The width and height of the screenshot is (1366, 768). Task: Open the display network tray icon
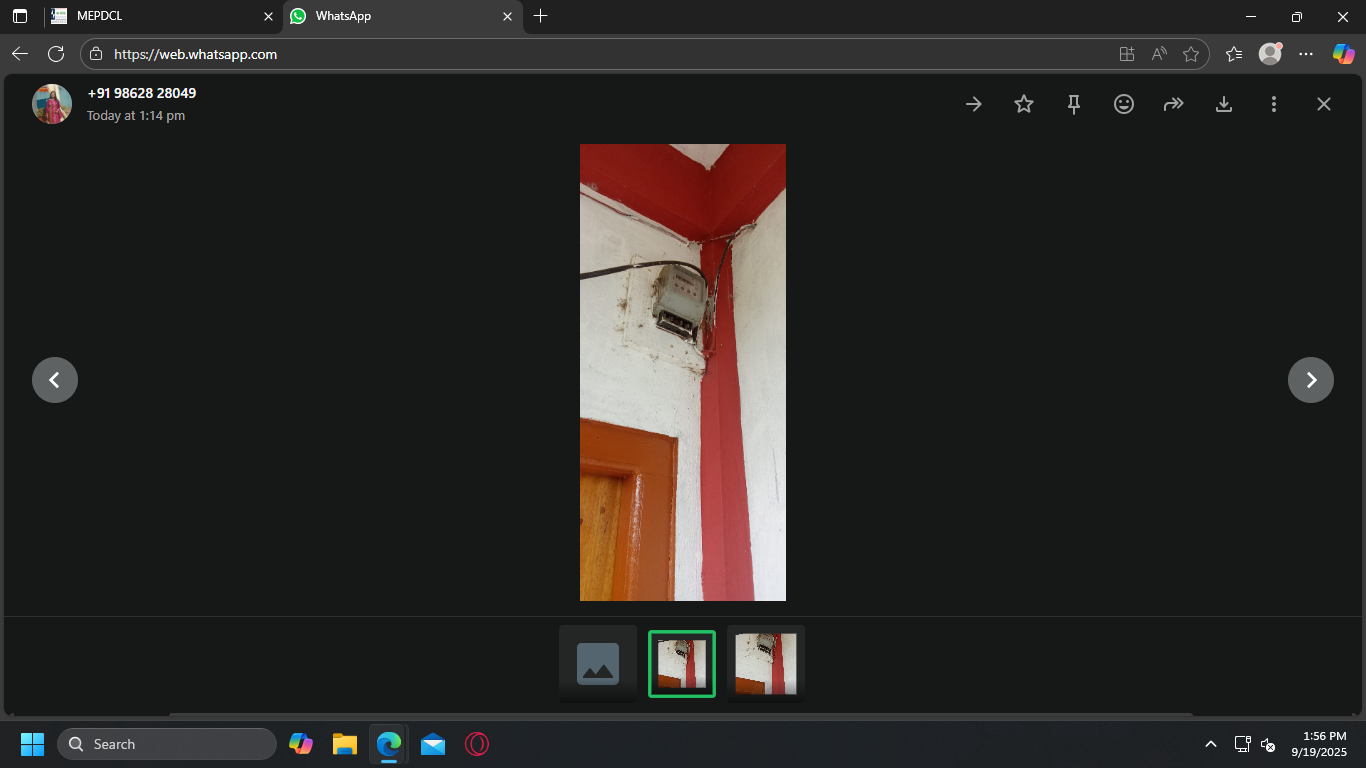pyautogui.click(x=1242, y=744)
